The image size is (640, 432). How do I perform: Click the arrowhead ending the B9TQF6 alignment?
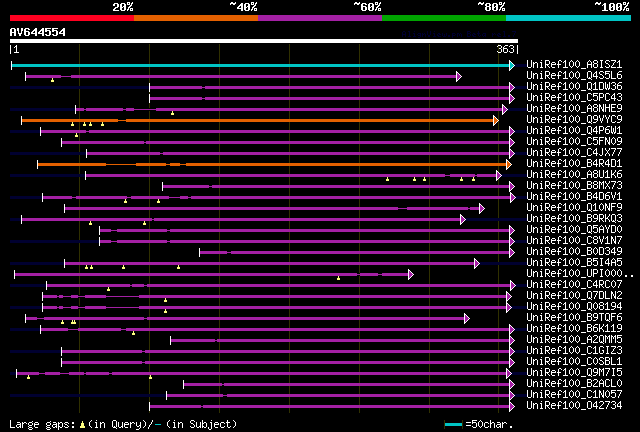467,319
